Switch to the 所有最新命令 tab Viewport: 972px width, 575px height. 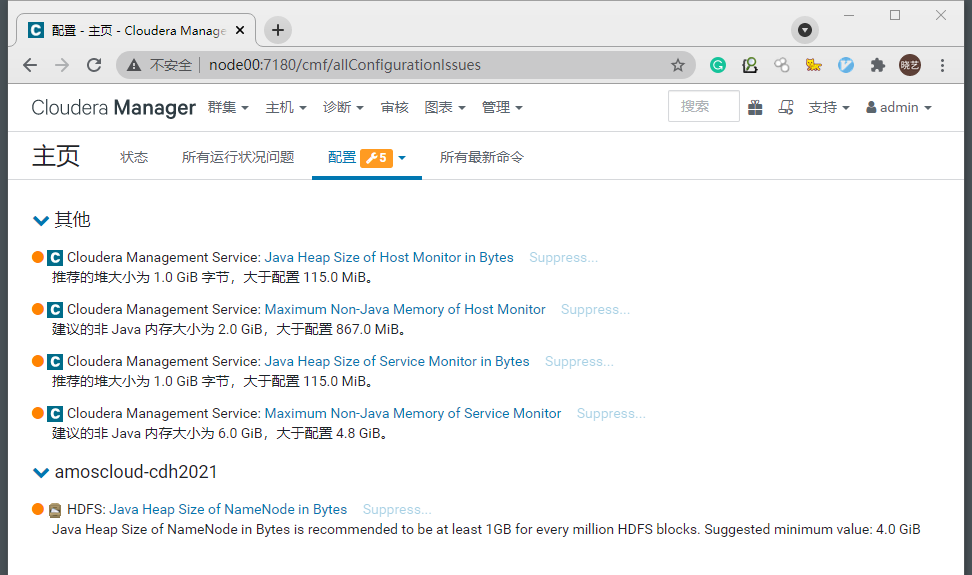482,157
